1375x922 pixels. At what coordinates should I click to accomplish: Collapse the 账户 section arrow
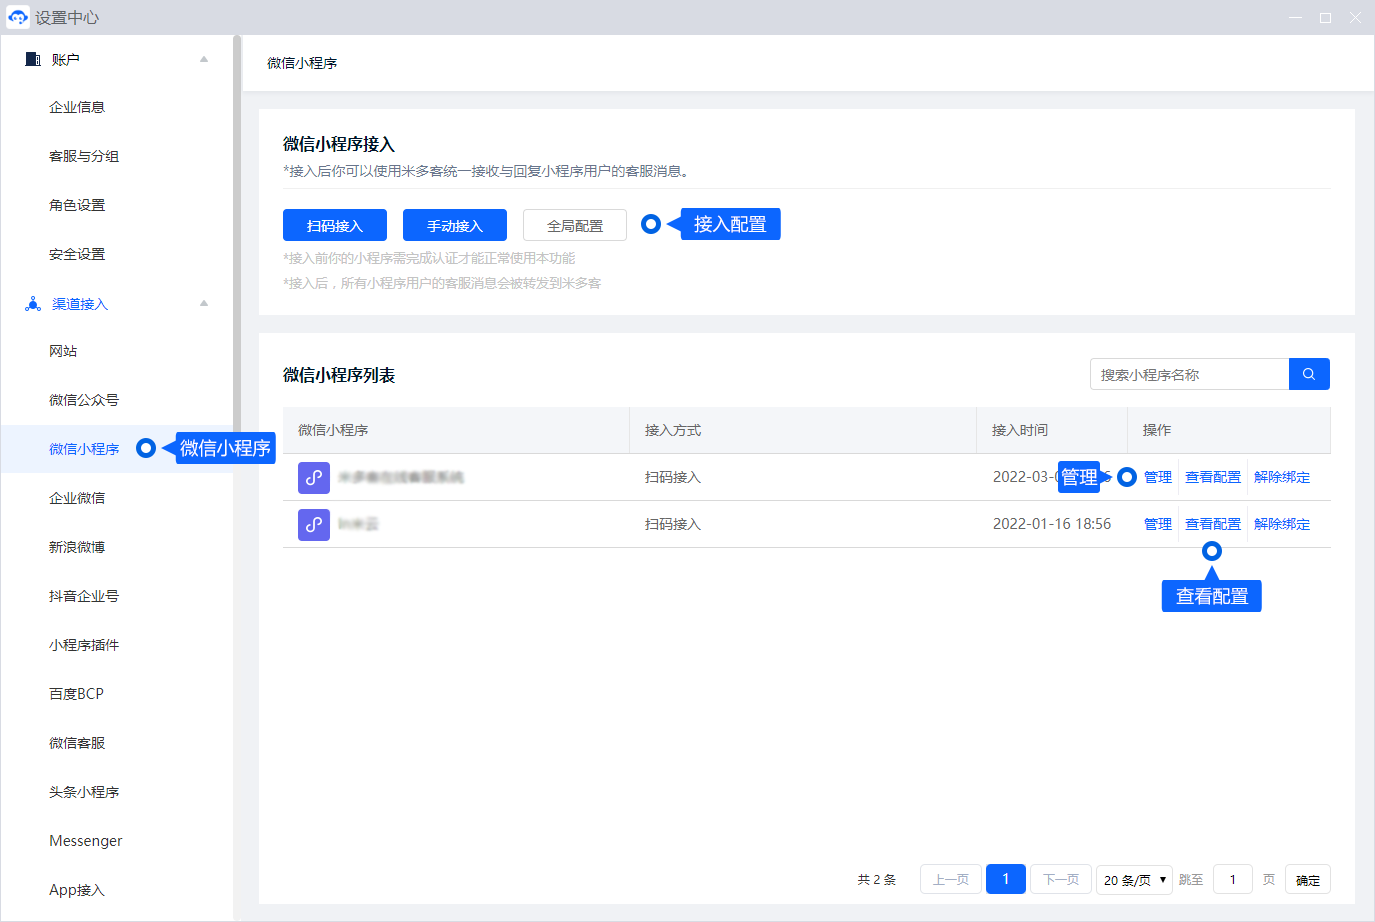coord(204,59)
